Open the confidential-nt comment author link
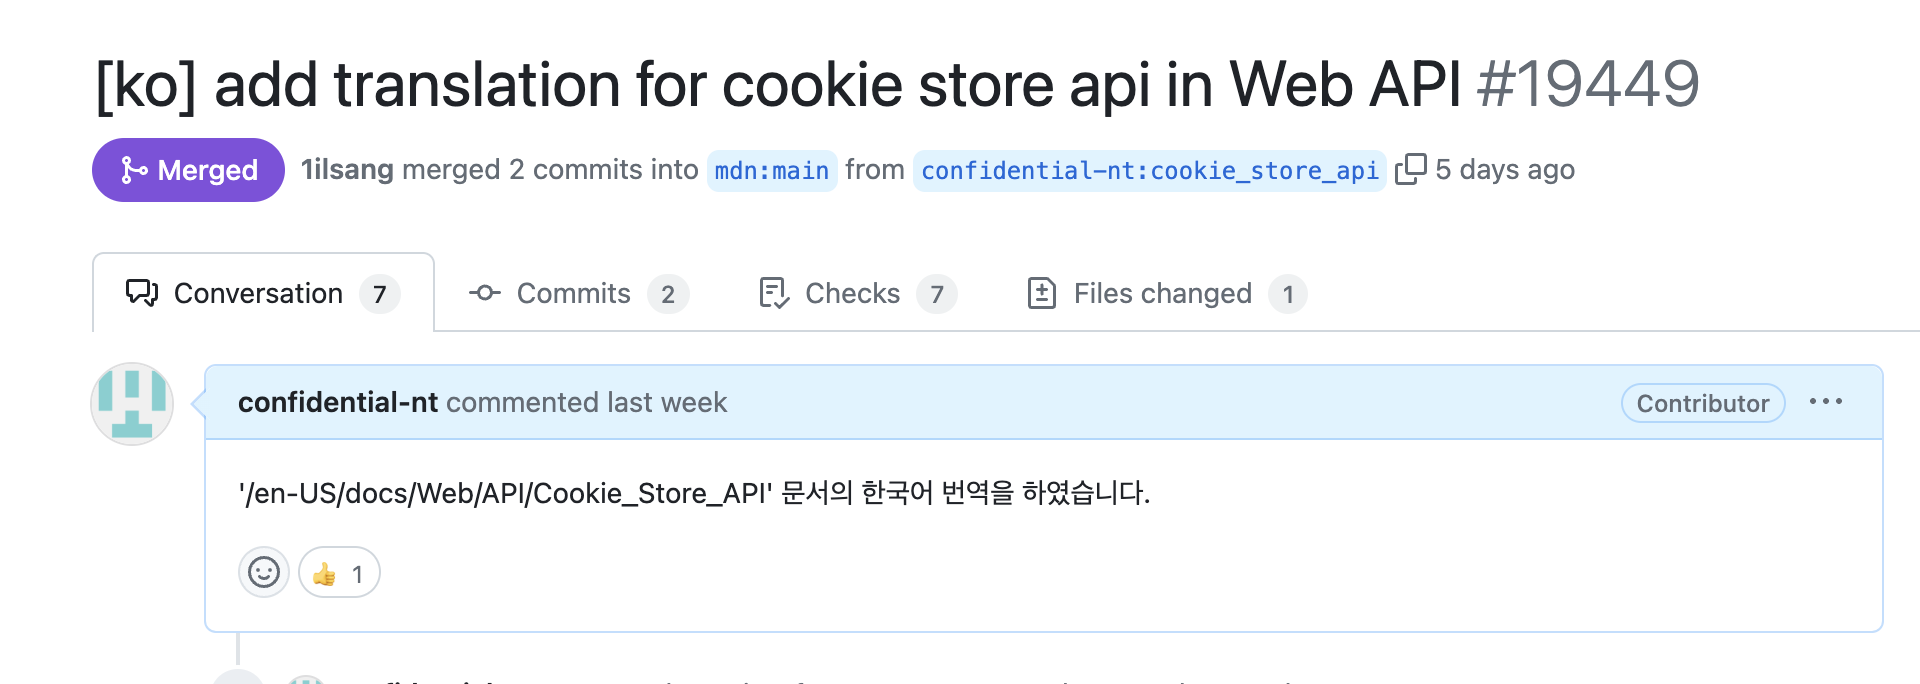1920x684 pixels. pos(338,402)
